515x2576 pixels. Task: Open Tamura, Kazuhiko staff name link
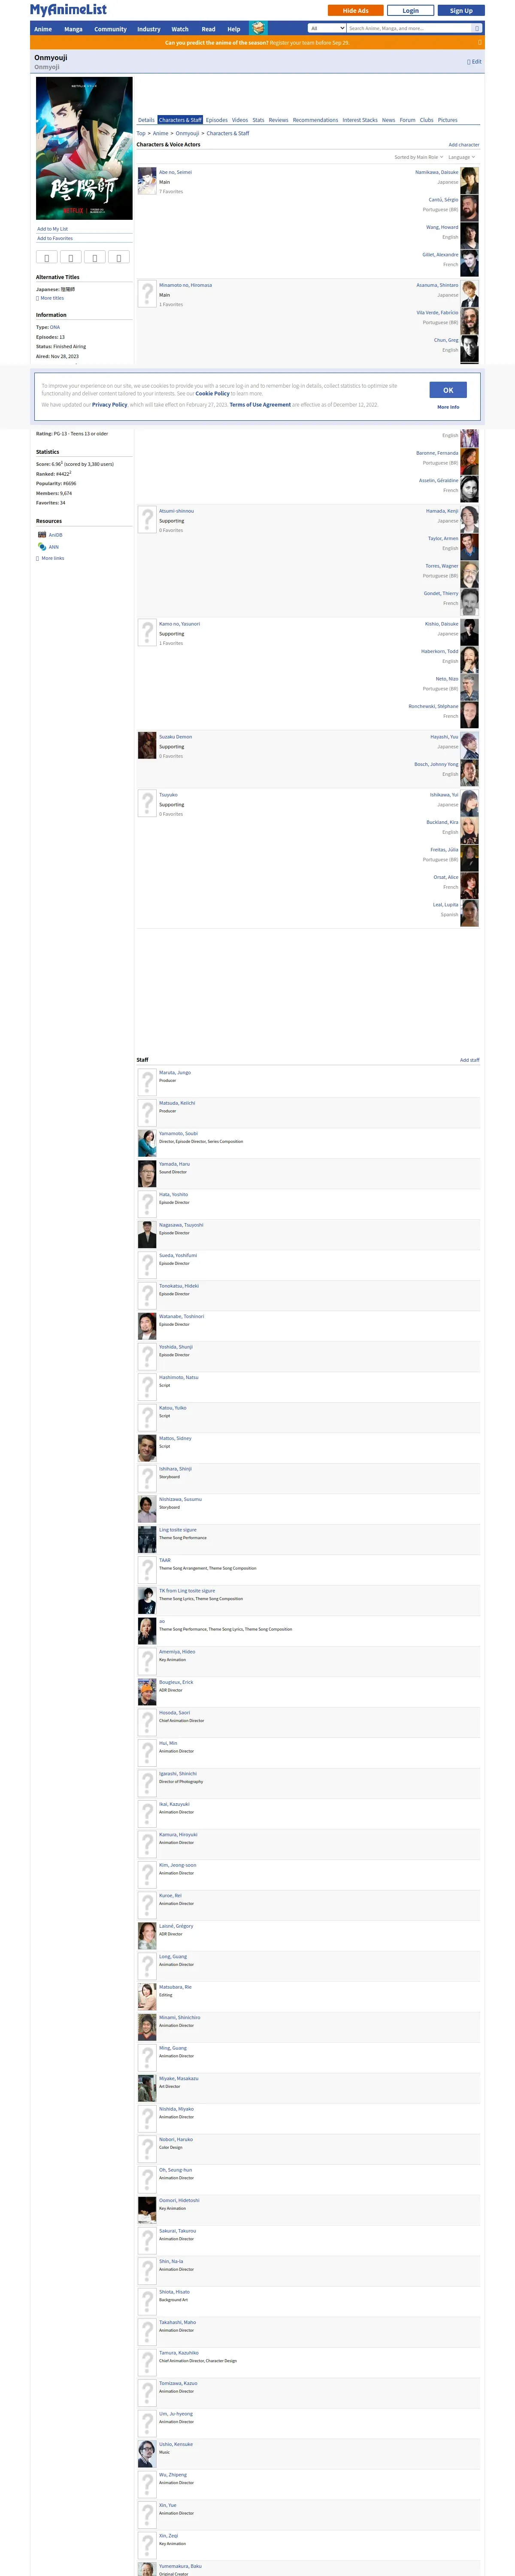coord(179,2353)
